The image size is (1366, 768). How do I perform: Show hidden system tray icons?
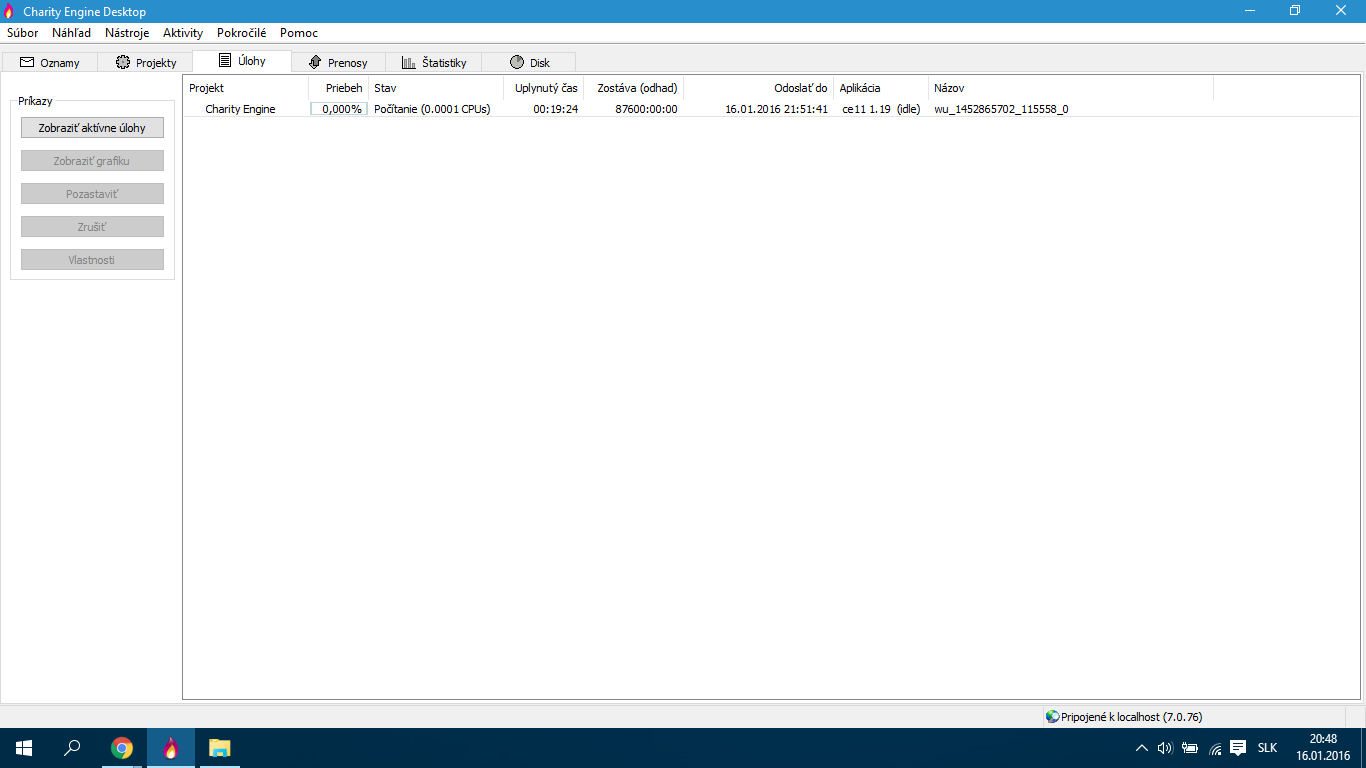(1142, 748)
